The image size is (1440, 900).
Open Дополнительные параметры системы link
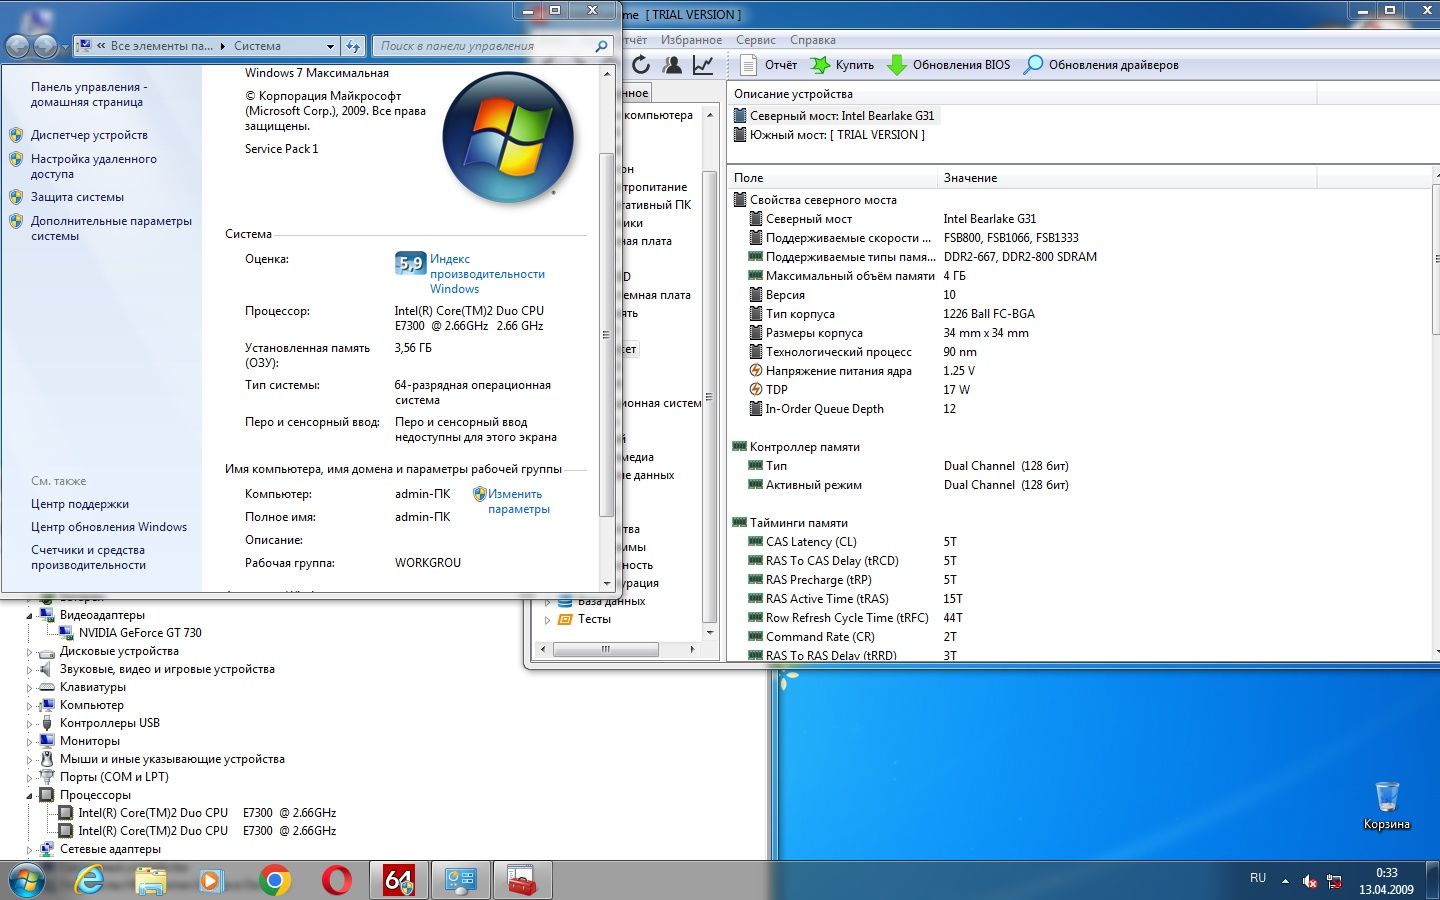click(x=111, y=228)
